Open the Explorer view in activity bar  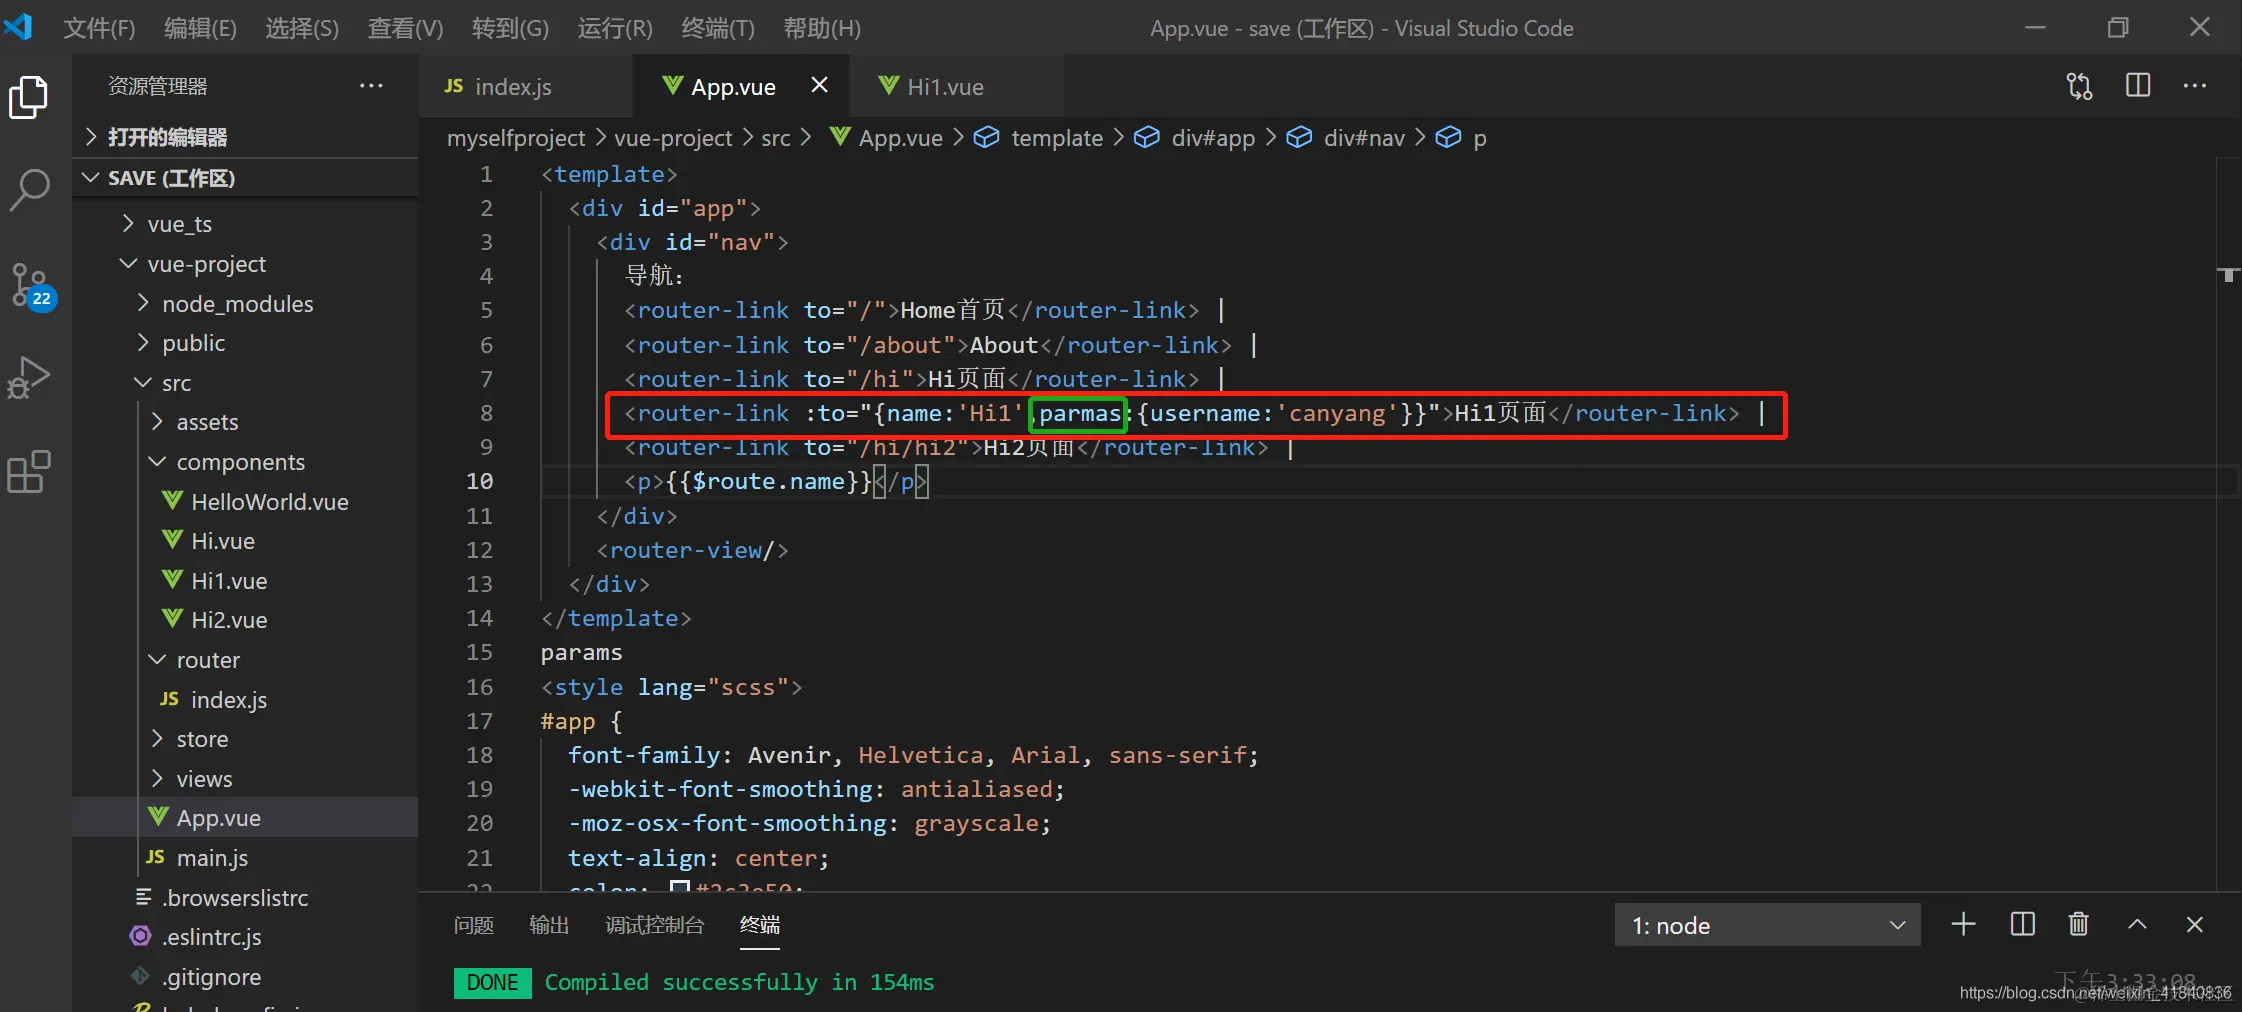(x=29, y=97)
